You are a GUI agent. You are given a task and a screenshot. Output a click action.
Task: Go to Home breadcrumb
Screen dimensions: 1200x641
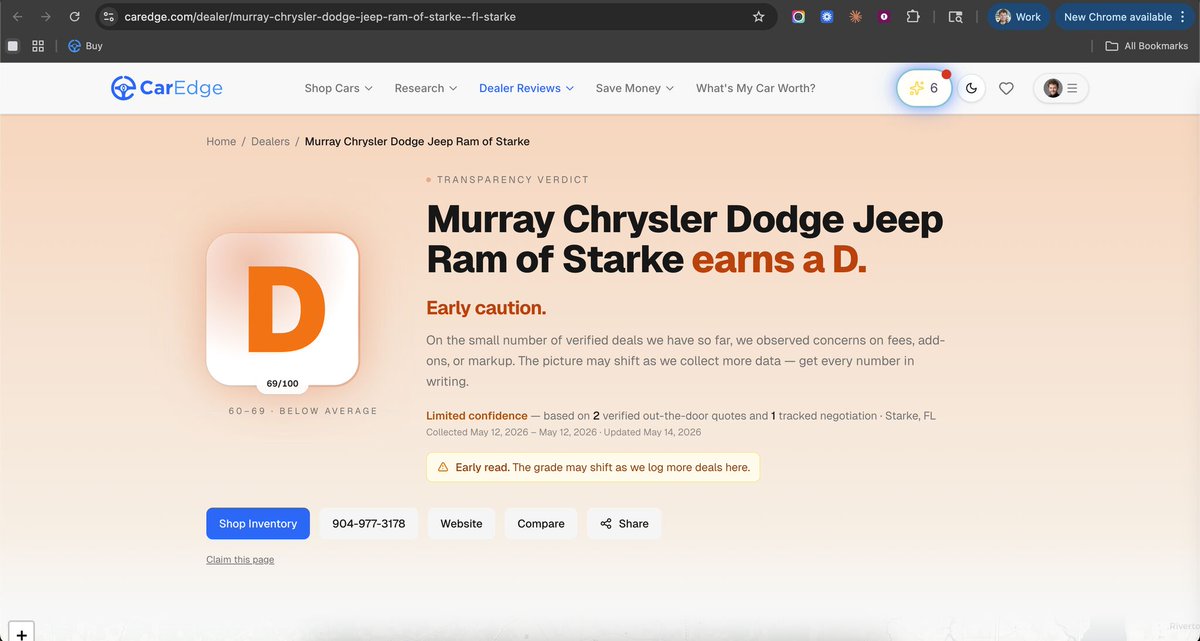(221, 142)
